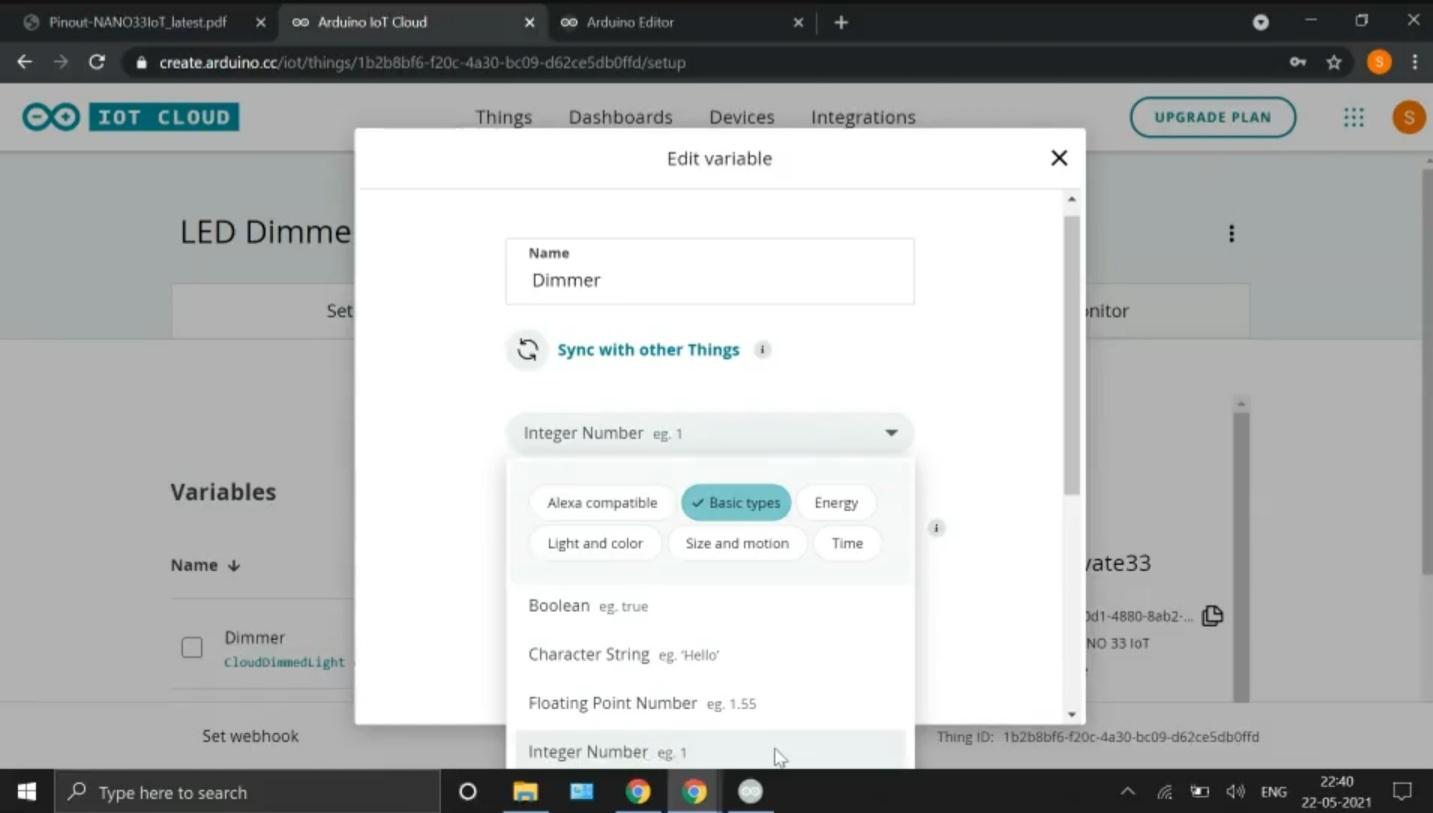
Task: Click the Dimmer variable name
Action: pyautogui.click(x=255, y=637)
